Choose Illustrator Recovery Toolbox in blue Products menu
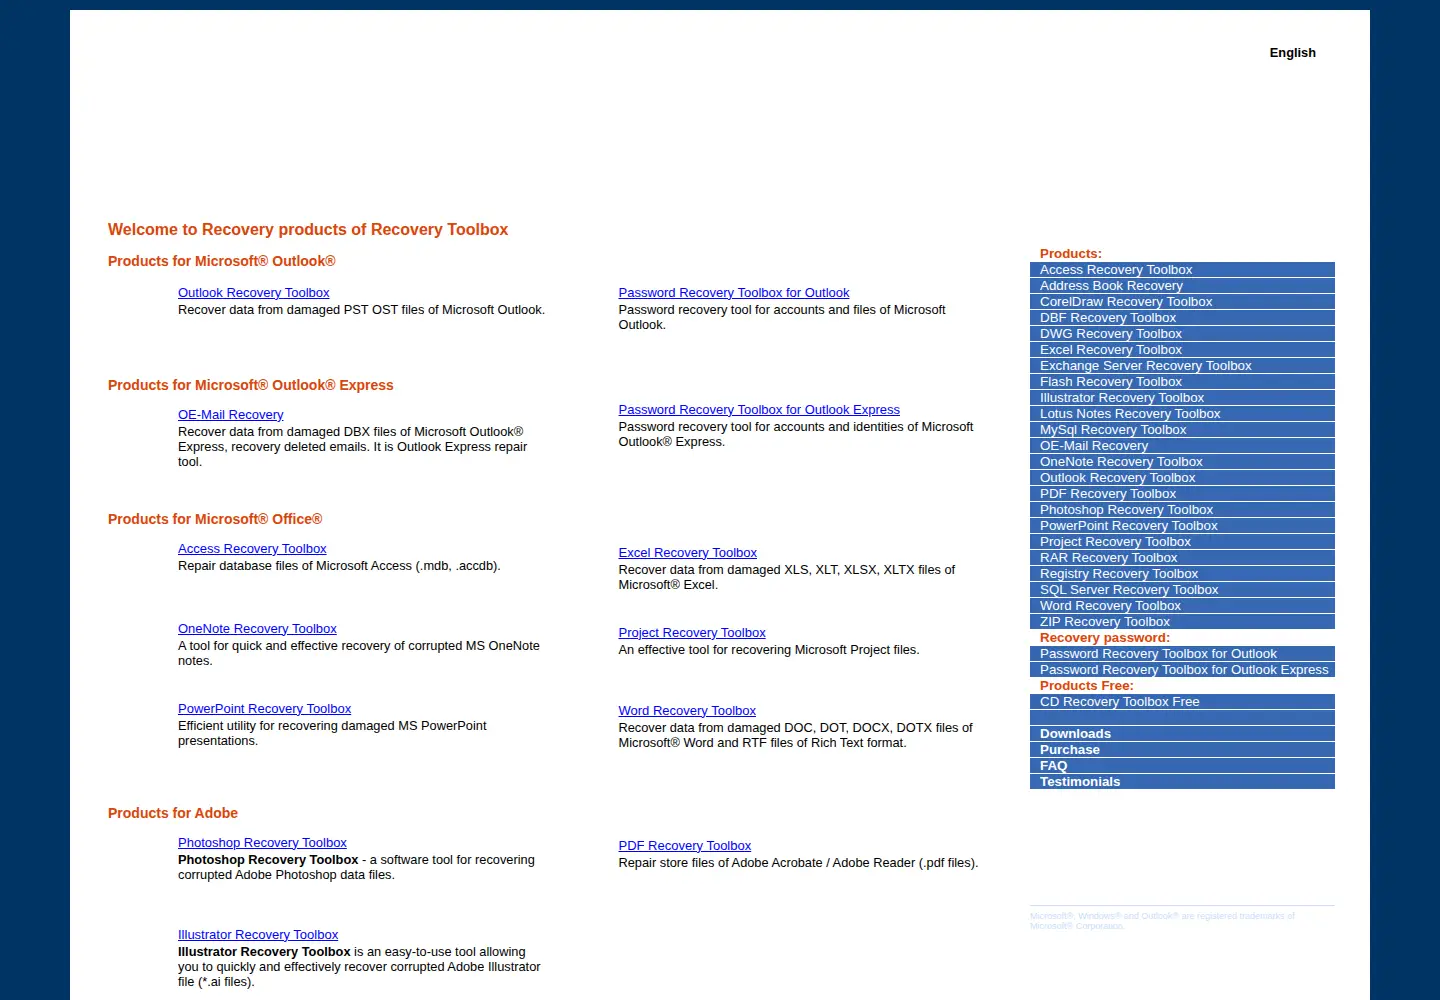This screenshot has height=1000, width=1440. 1182,398
